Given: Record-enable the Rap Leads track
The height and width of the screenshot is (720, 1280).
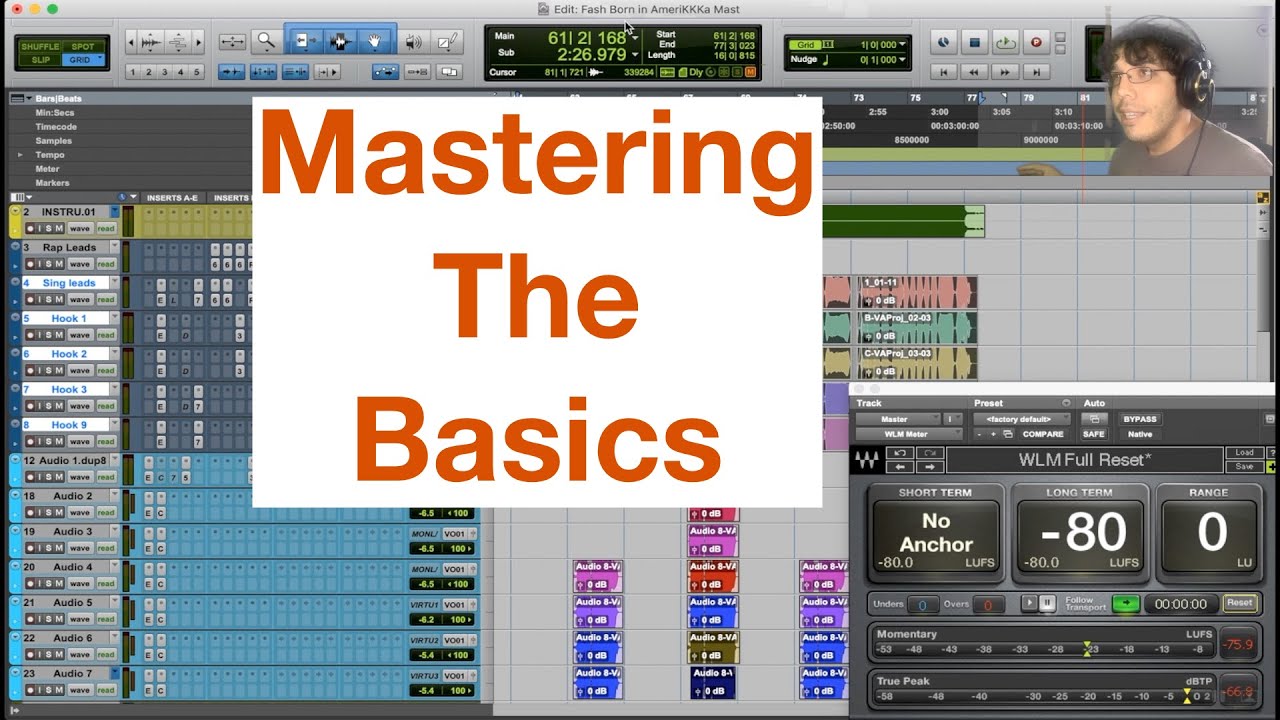Looking at the screenshot, I should tap(30, 264).
